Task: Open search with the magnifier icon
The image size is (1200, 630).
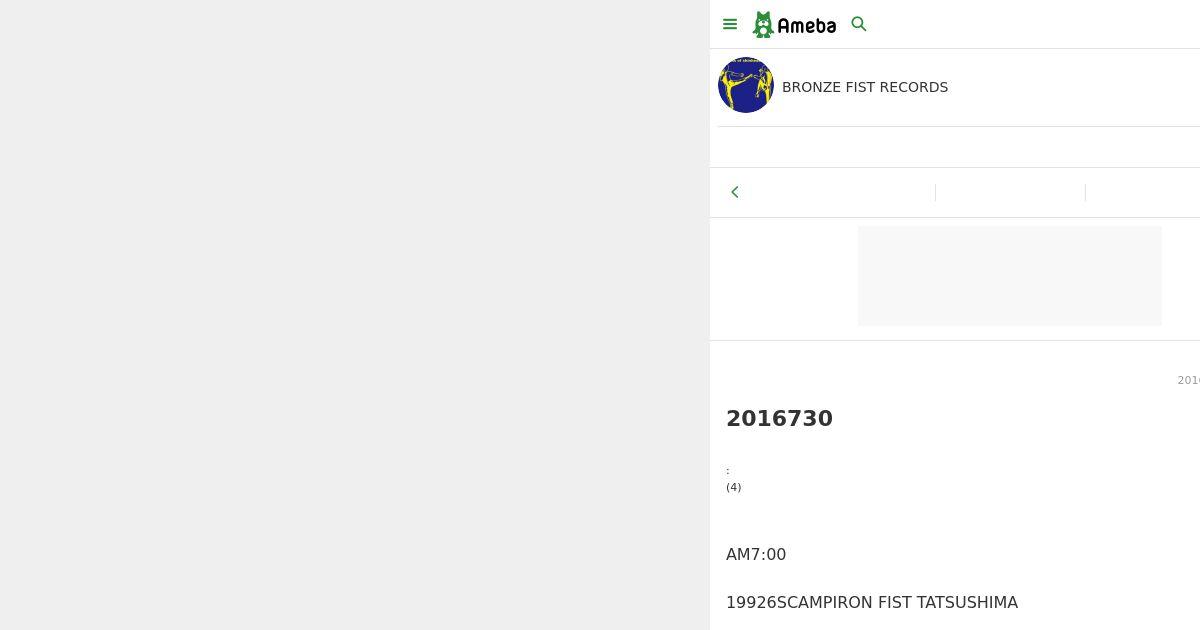Action: (859, 24)
